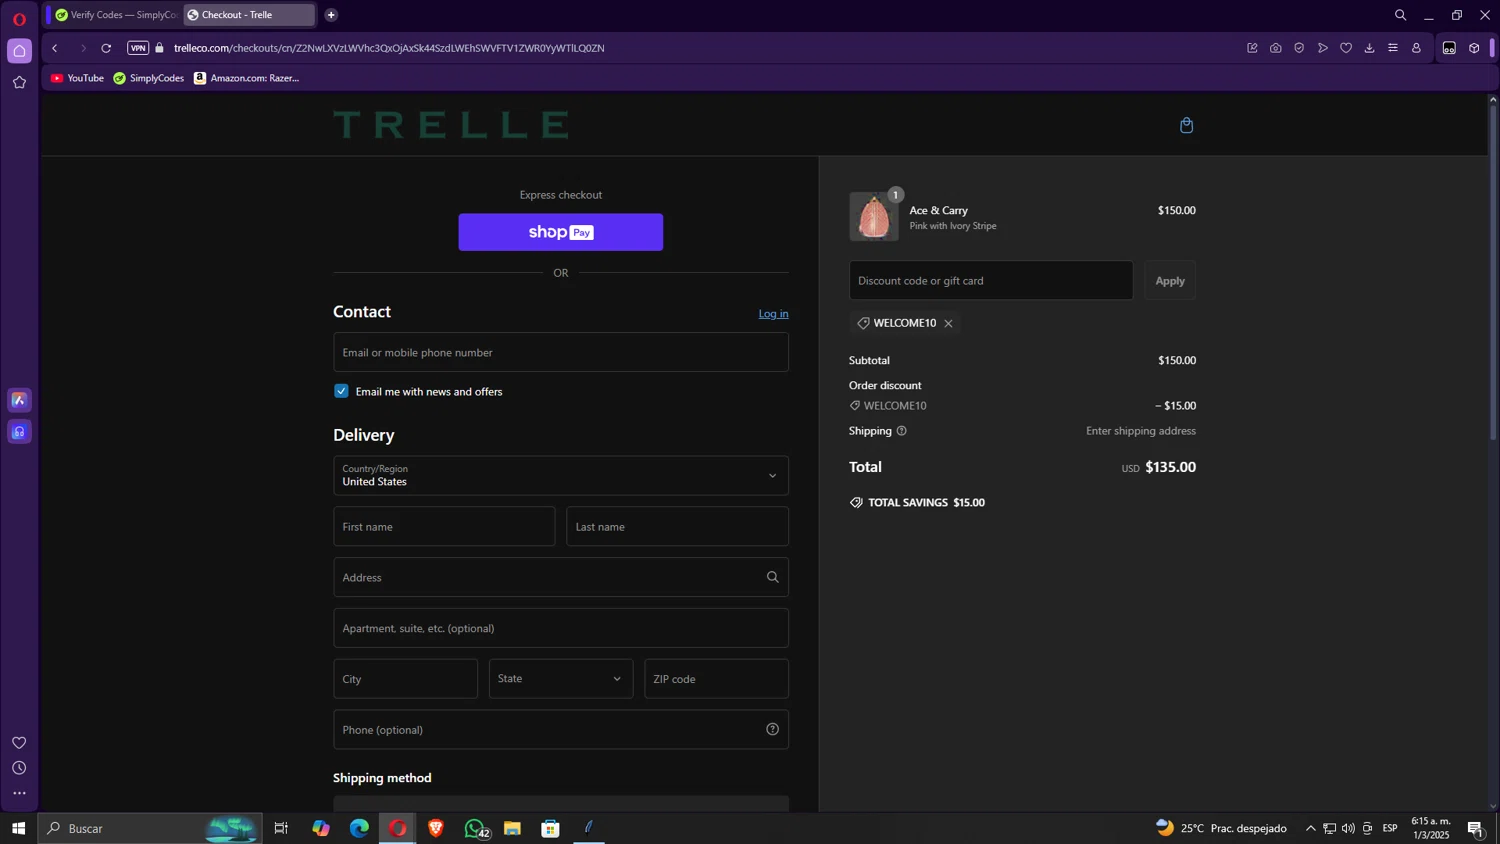The height and width of the screenshot is (844, 1500).
Task: Open the Amazon.com Razer bookmark
Action: pyautogui.click(x=247, y=78)
